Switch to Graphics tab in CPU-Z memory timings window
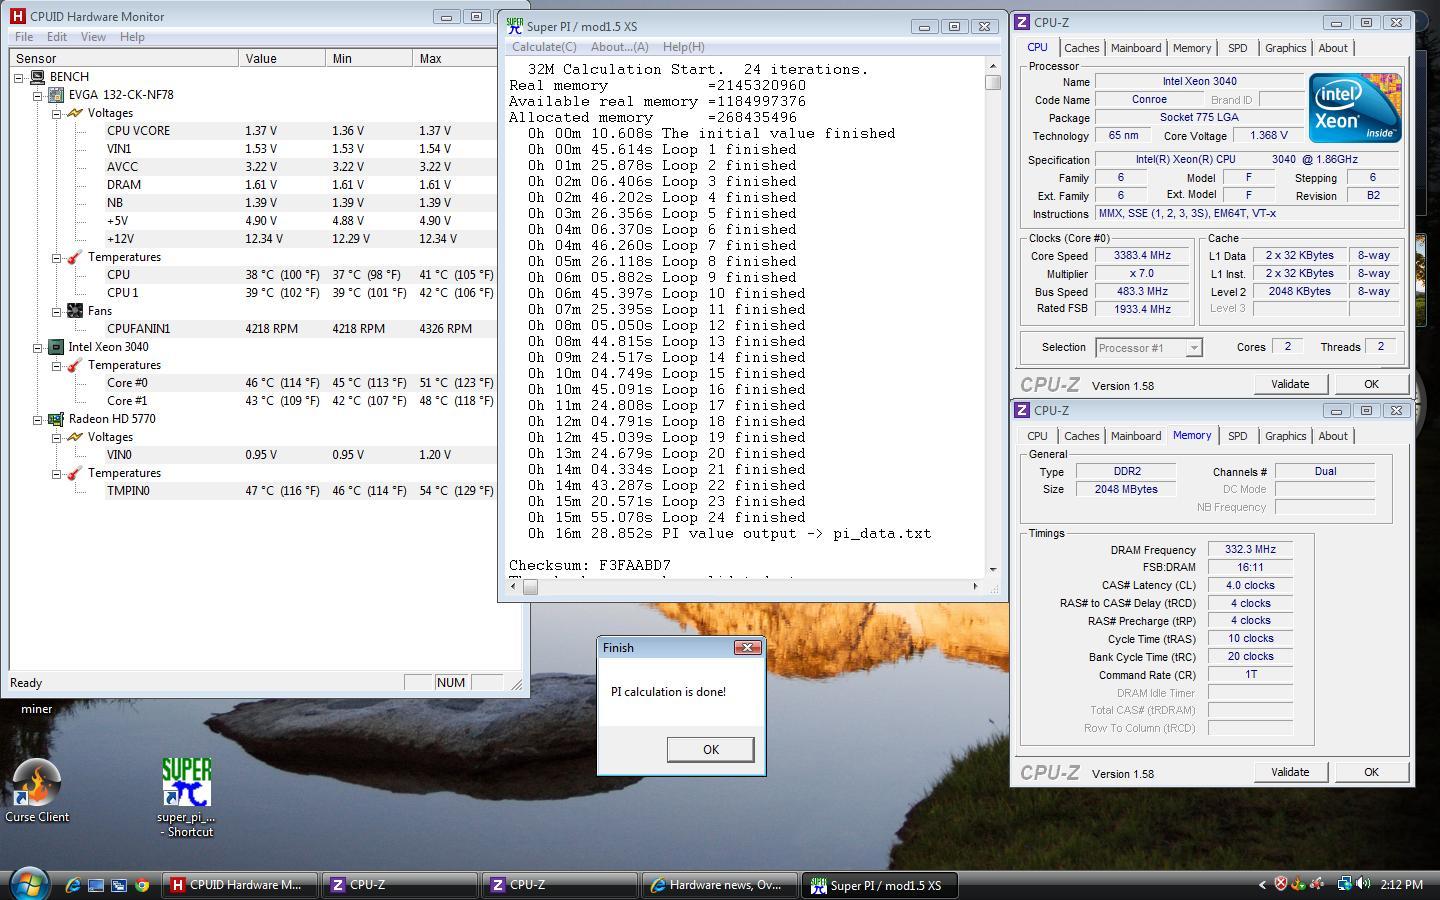 click(1285, 436)
